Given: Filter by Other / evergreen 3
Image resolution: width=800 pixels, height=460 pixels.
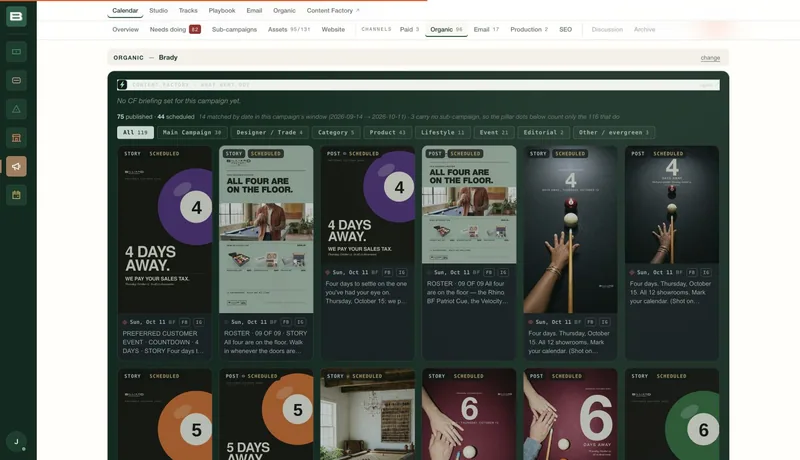Looking at the screenshot, I should (x=614, y=133).
